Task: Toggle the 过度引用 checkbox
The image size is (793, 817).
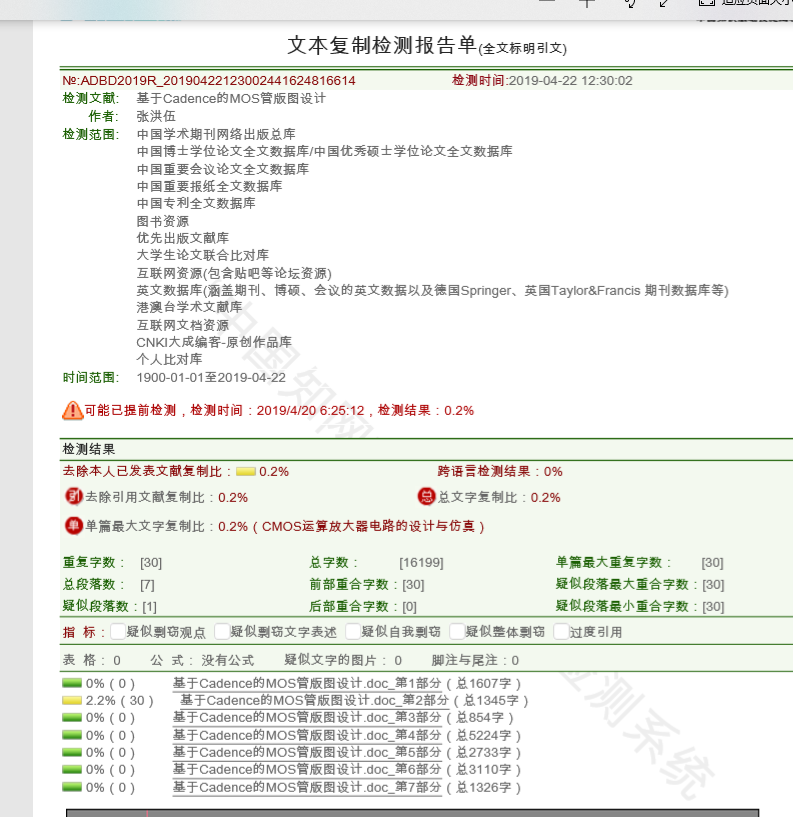Action: [x=561, y=632]
